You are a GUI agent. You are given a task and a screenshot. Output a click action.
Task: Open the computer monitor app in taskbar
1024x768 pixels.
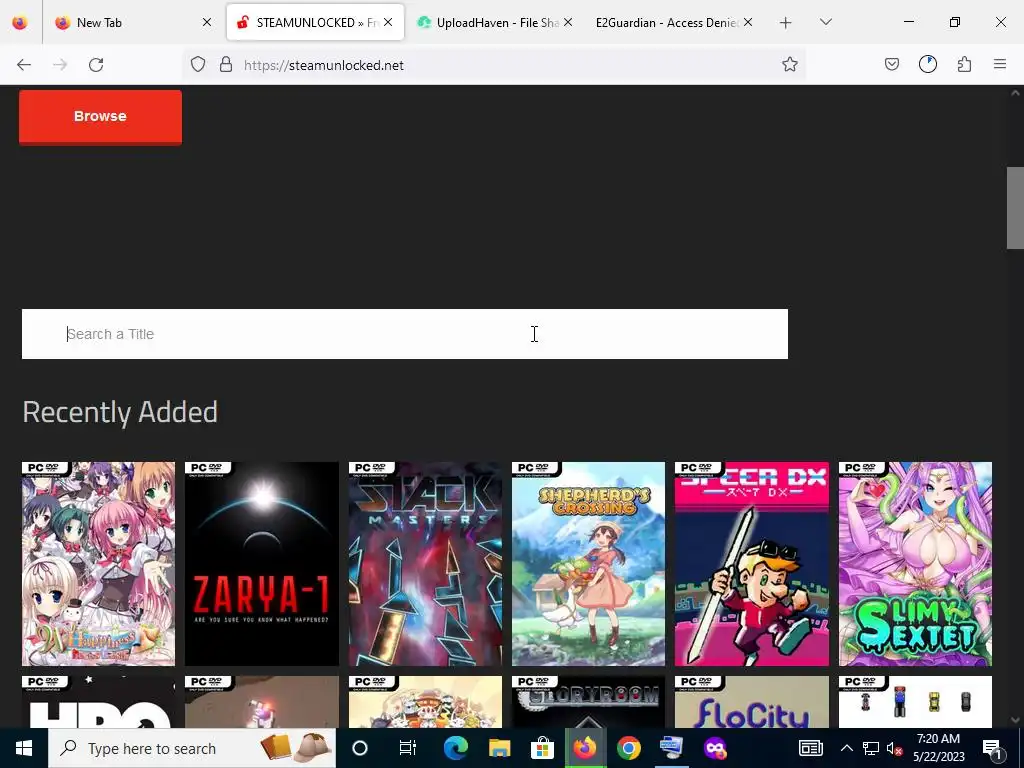671,748
